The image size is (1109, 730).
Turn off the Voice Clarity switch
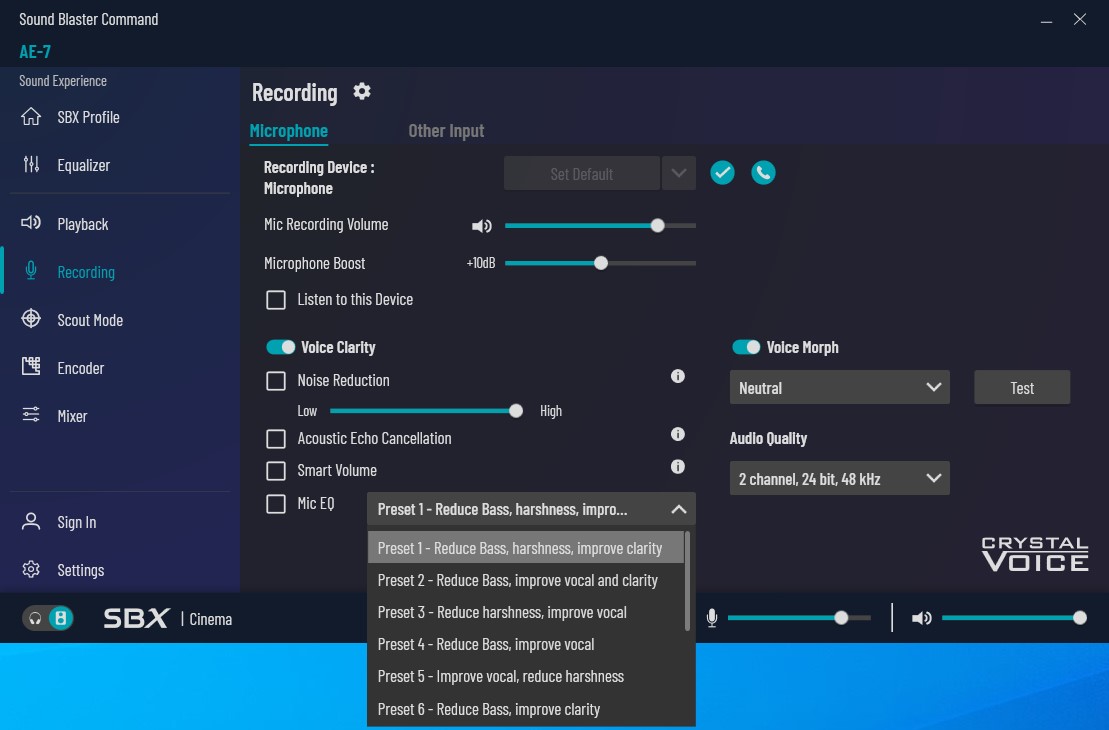[280, 347]
